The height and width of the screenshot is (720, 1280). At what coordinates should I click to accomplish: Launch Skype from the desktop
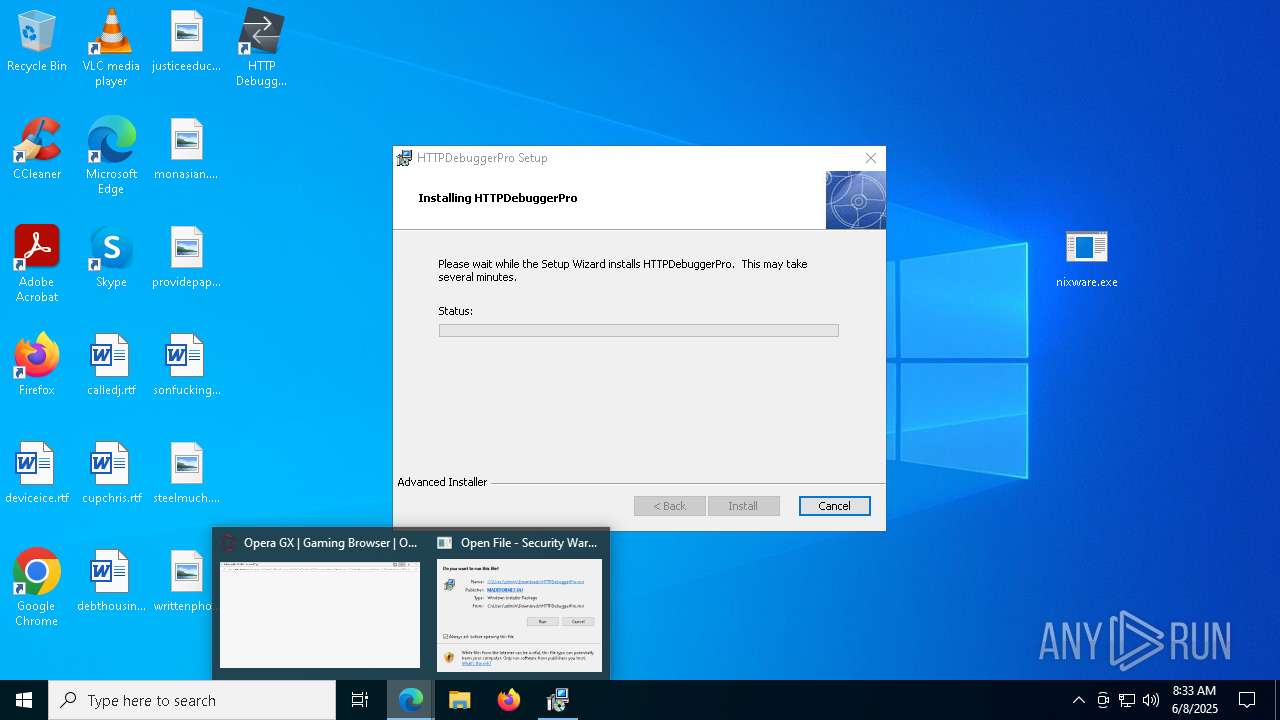[111, 258]
